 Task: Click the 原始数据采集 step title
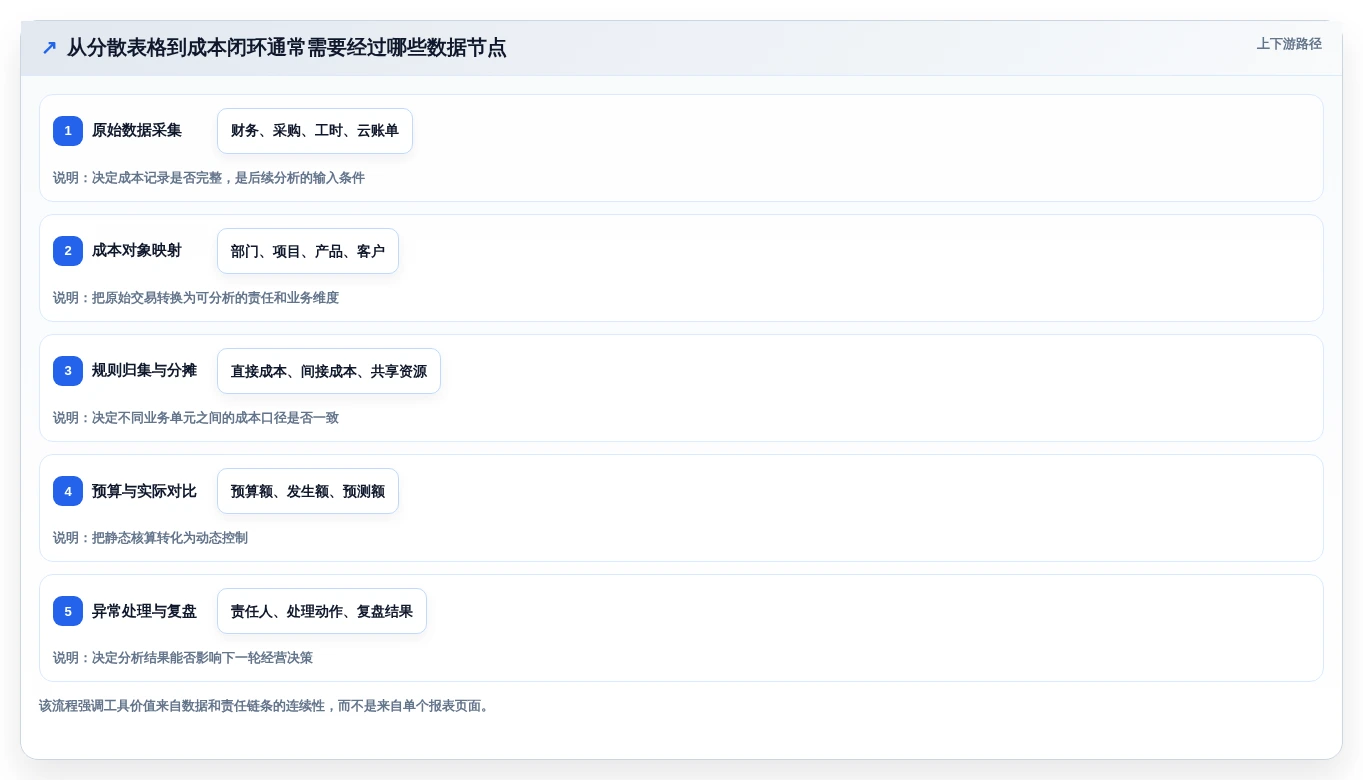[137, 131]
